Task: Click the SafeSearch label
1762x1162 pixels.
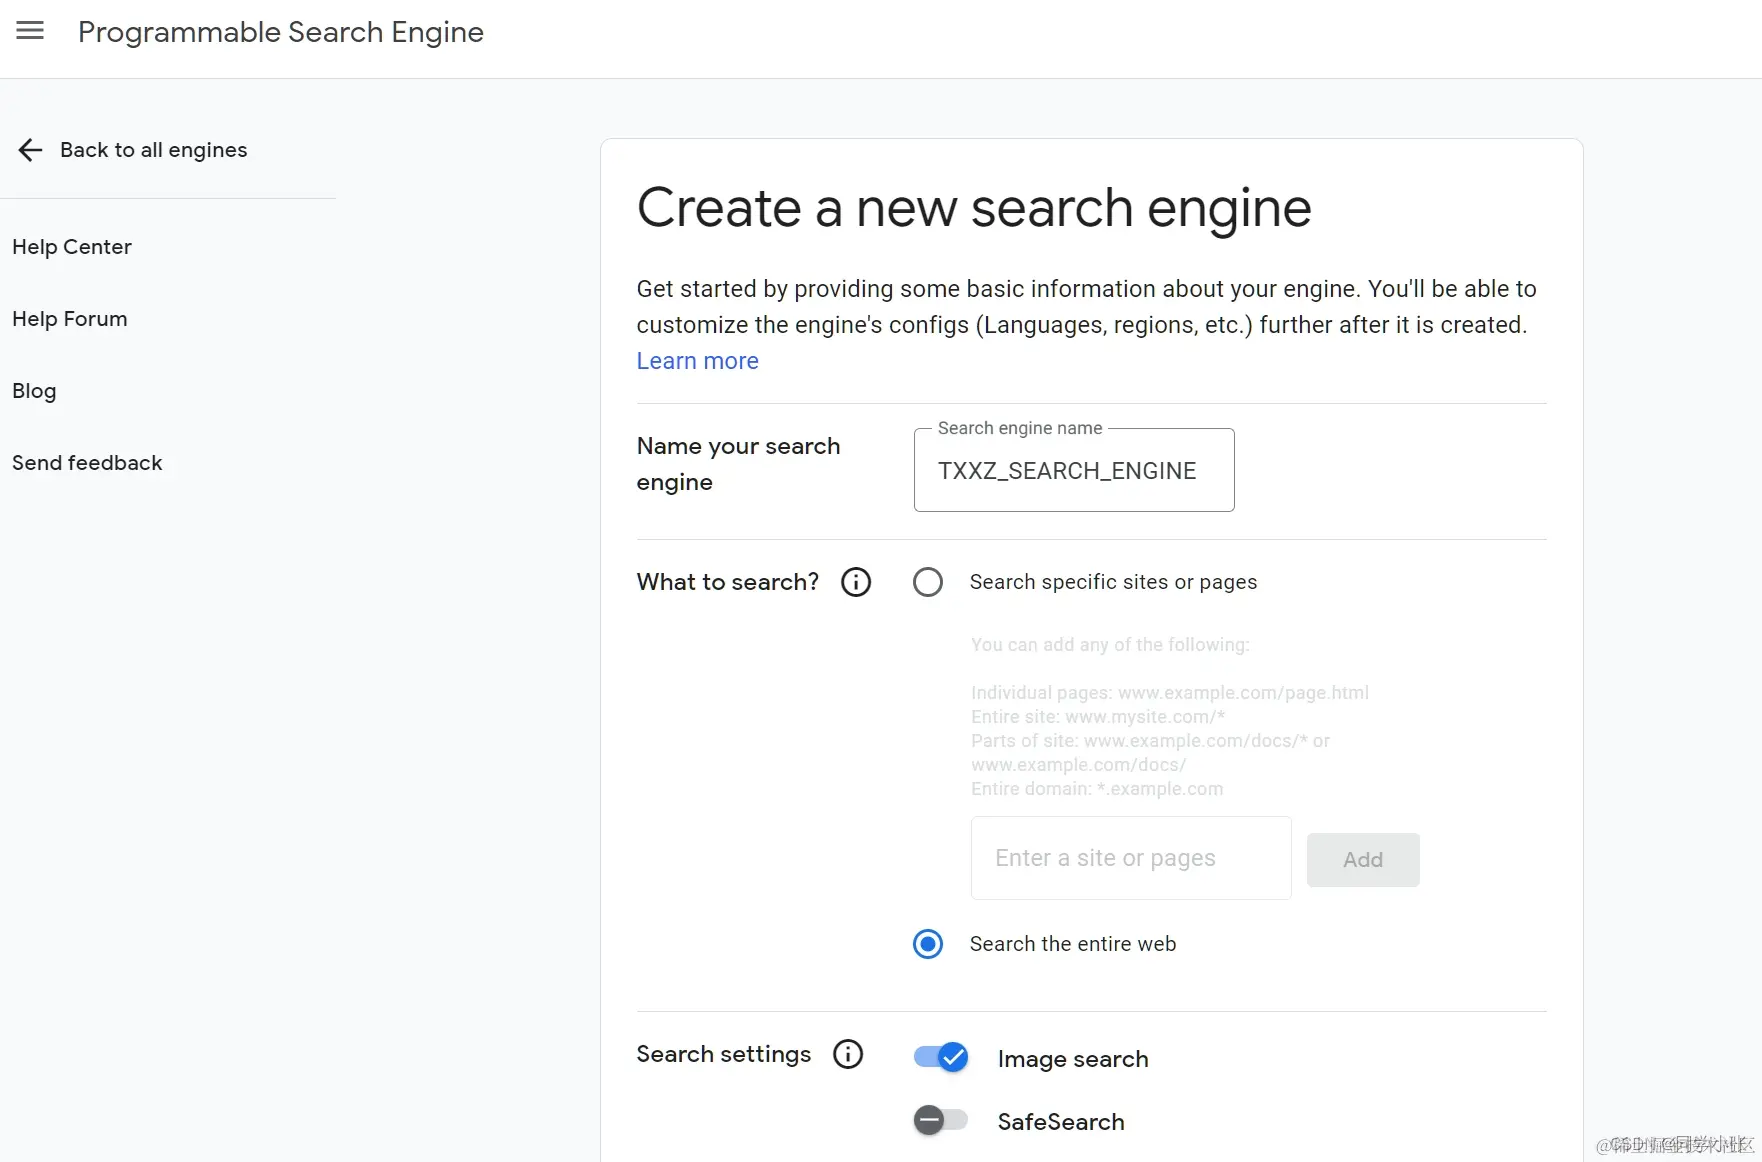Action: 1061,1122
